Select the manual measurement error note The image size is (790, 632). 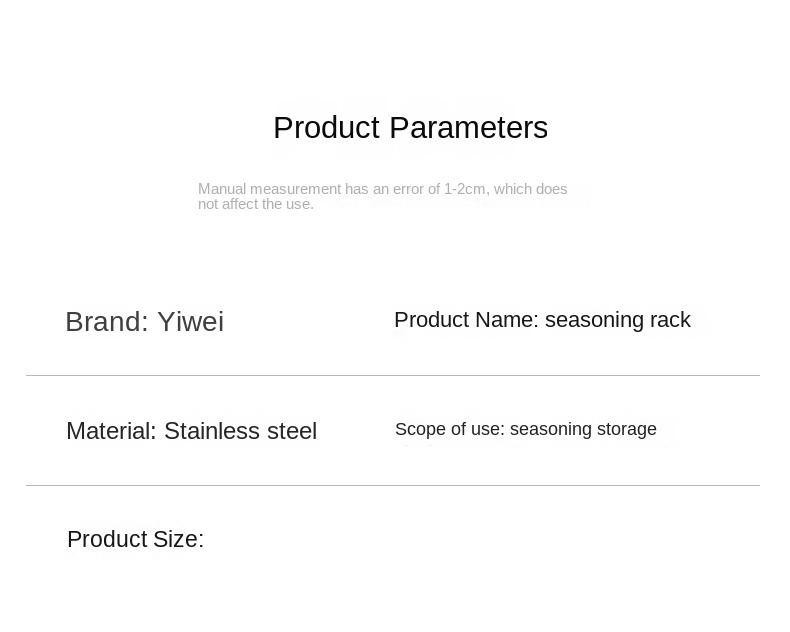382,196
